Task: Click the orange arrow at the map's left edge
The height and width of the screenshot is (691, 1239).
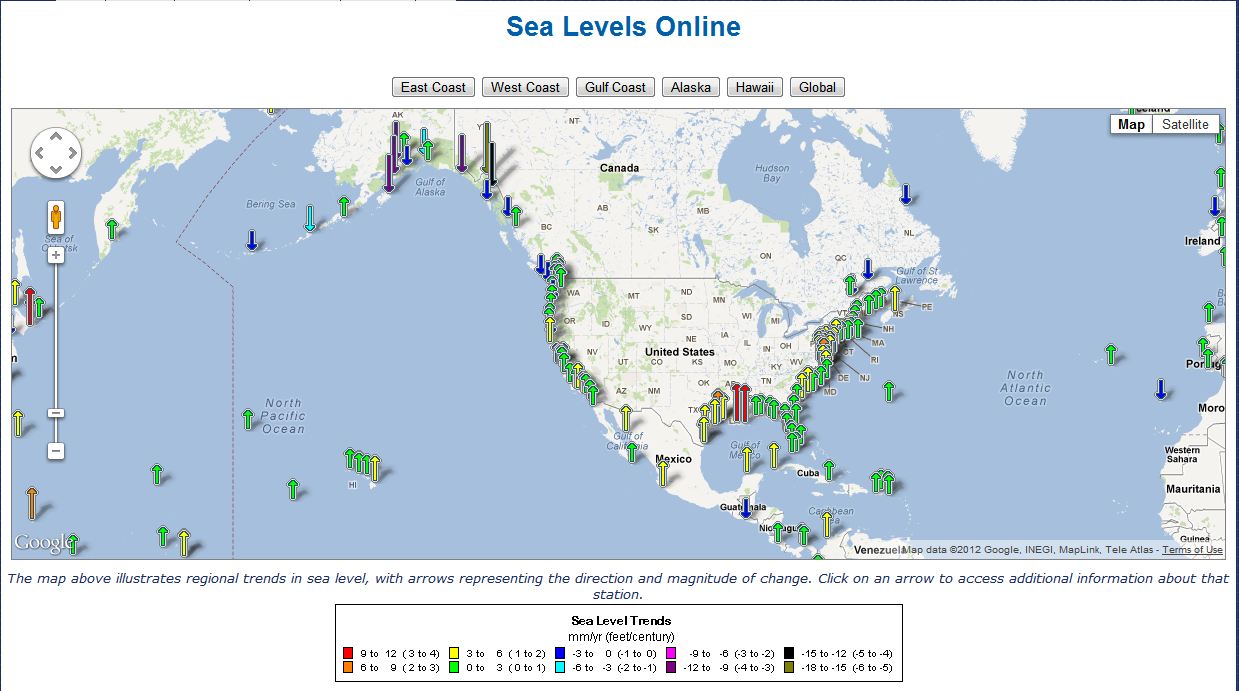Action: [x=32, y=502]
